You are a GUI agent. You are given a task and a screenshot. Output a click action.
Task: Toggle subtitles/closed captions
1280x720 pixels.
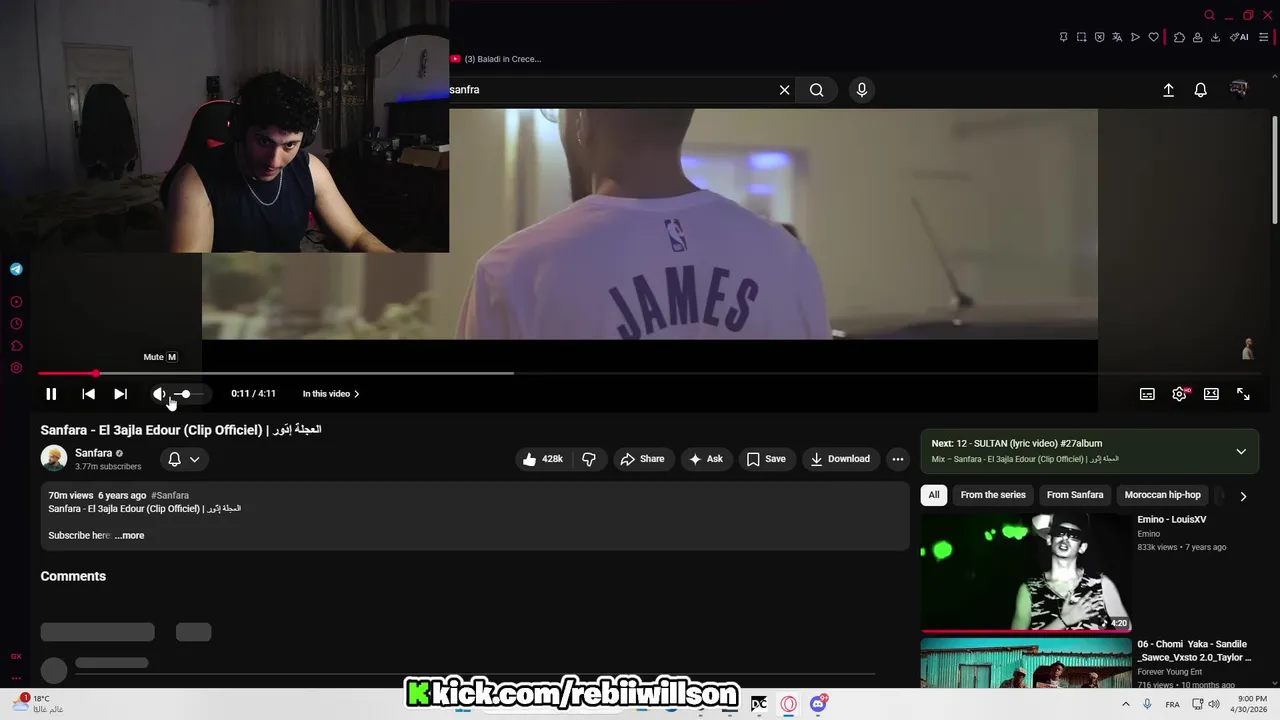pyautogui.click(x=1147, y=394)
